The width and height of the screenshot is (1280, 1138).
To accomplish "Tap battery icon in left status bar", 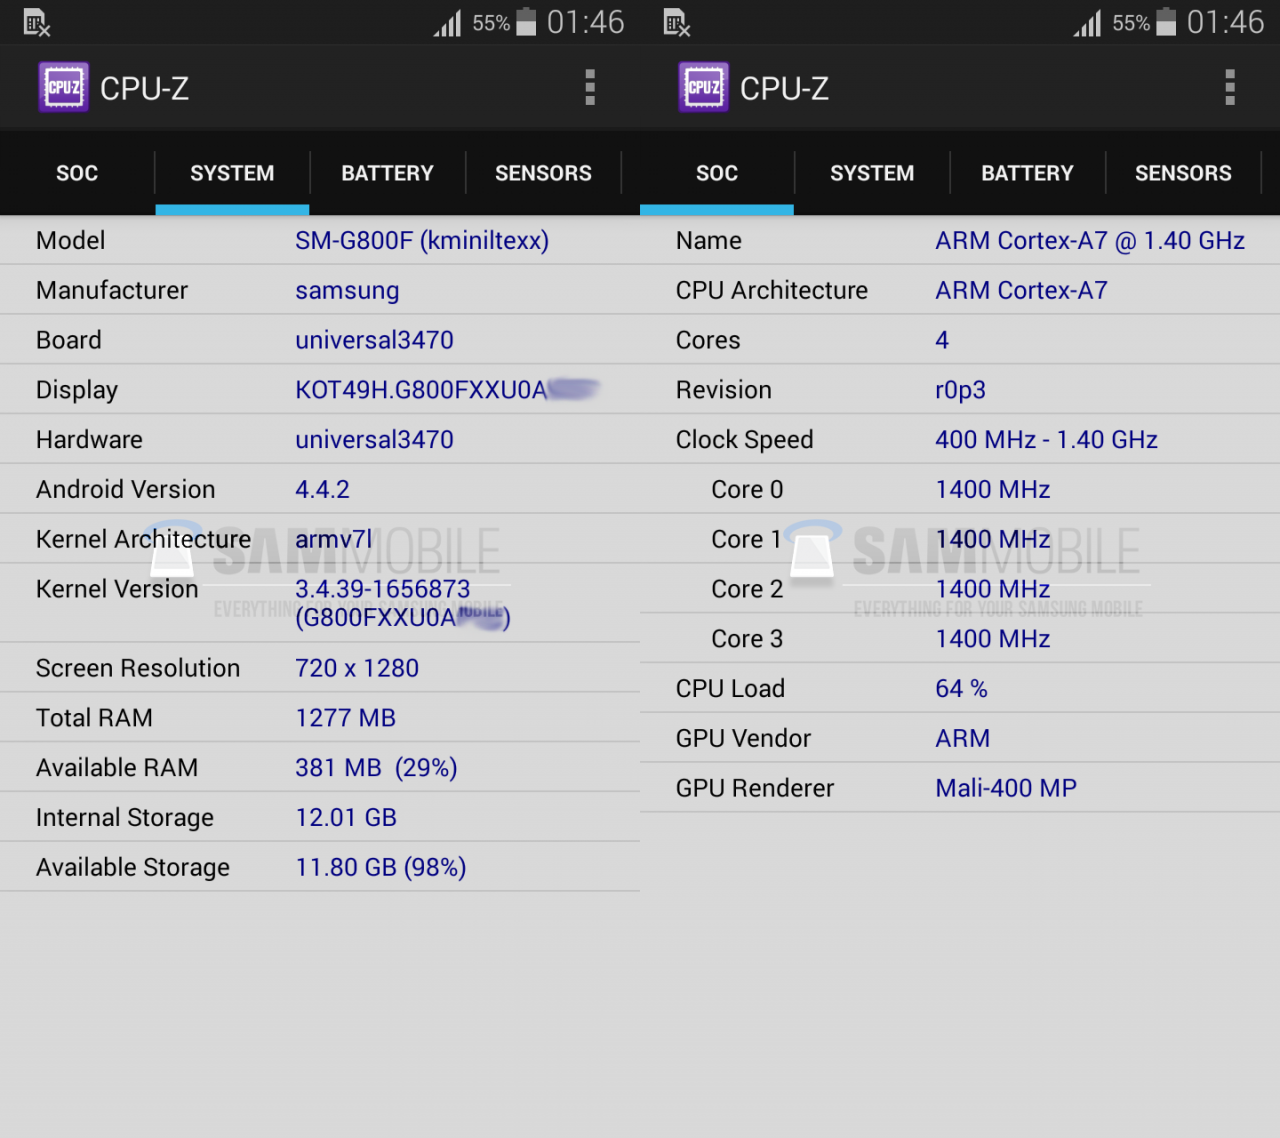I will pos(526,22).
